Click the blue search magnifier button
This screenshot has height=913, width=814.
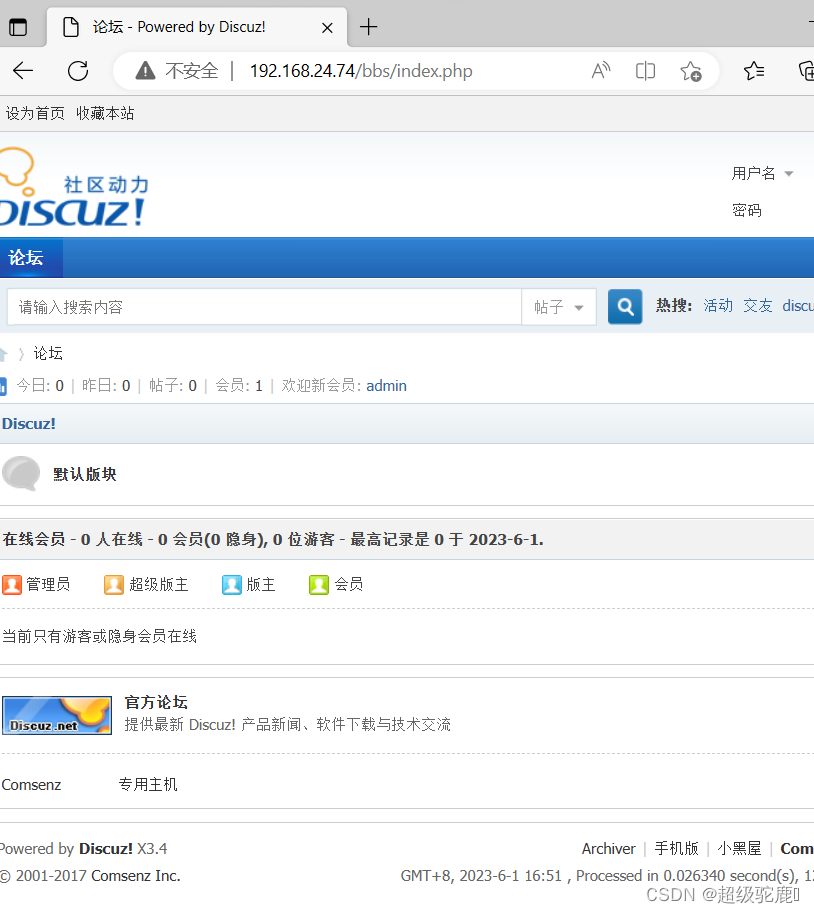click(x=625, y=306)
